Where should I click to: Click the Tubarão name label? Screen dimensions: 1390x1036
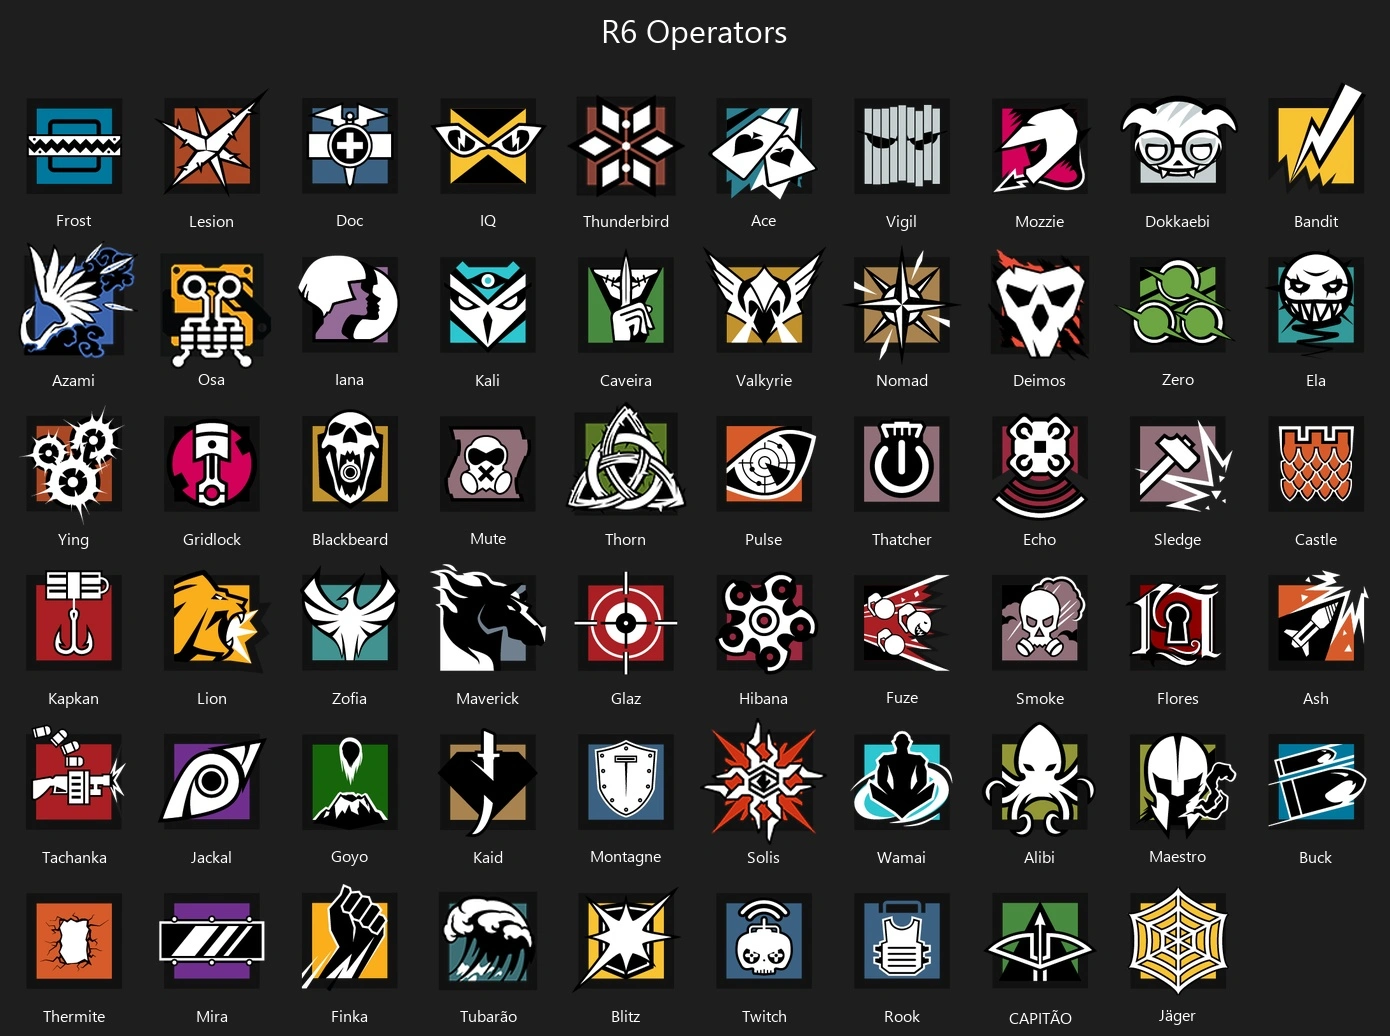pos(488,1016)
